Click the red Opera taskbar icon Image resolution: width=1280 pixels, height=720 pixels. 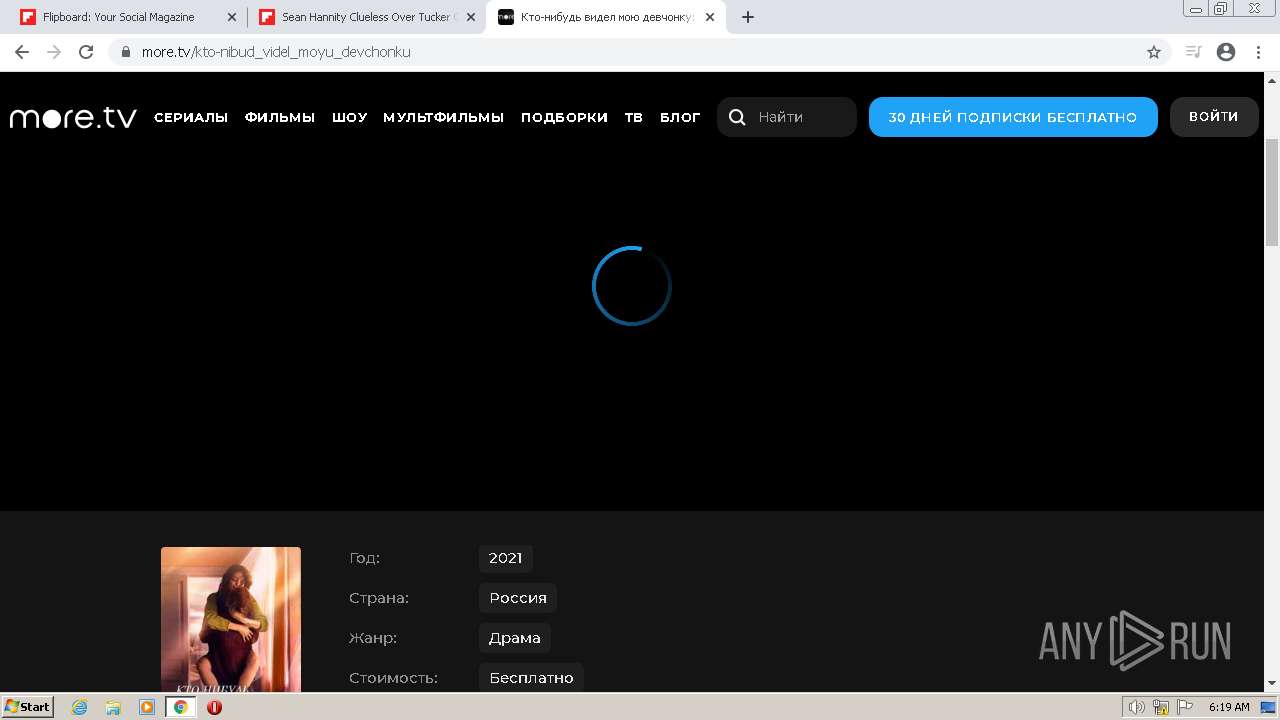[214, 707]
